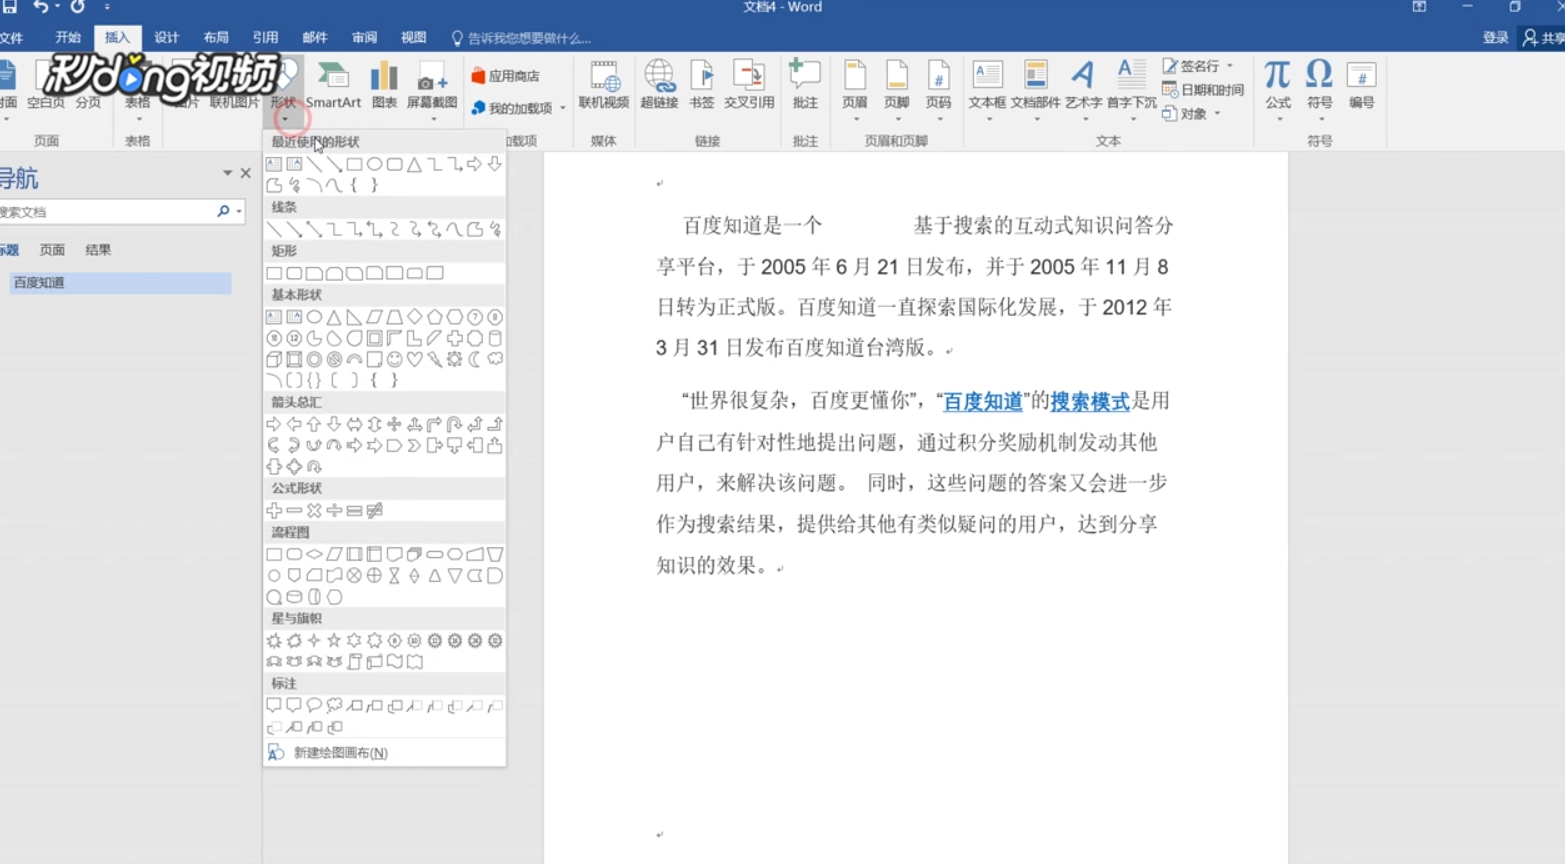Image resolution: width=1565 pixels, height=864 pixels.
Task: Open navigation pane options arrow
Action: pos(227,174)
